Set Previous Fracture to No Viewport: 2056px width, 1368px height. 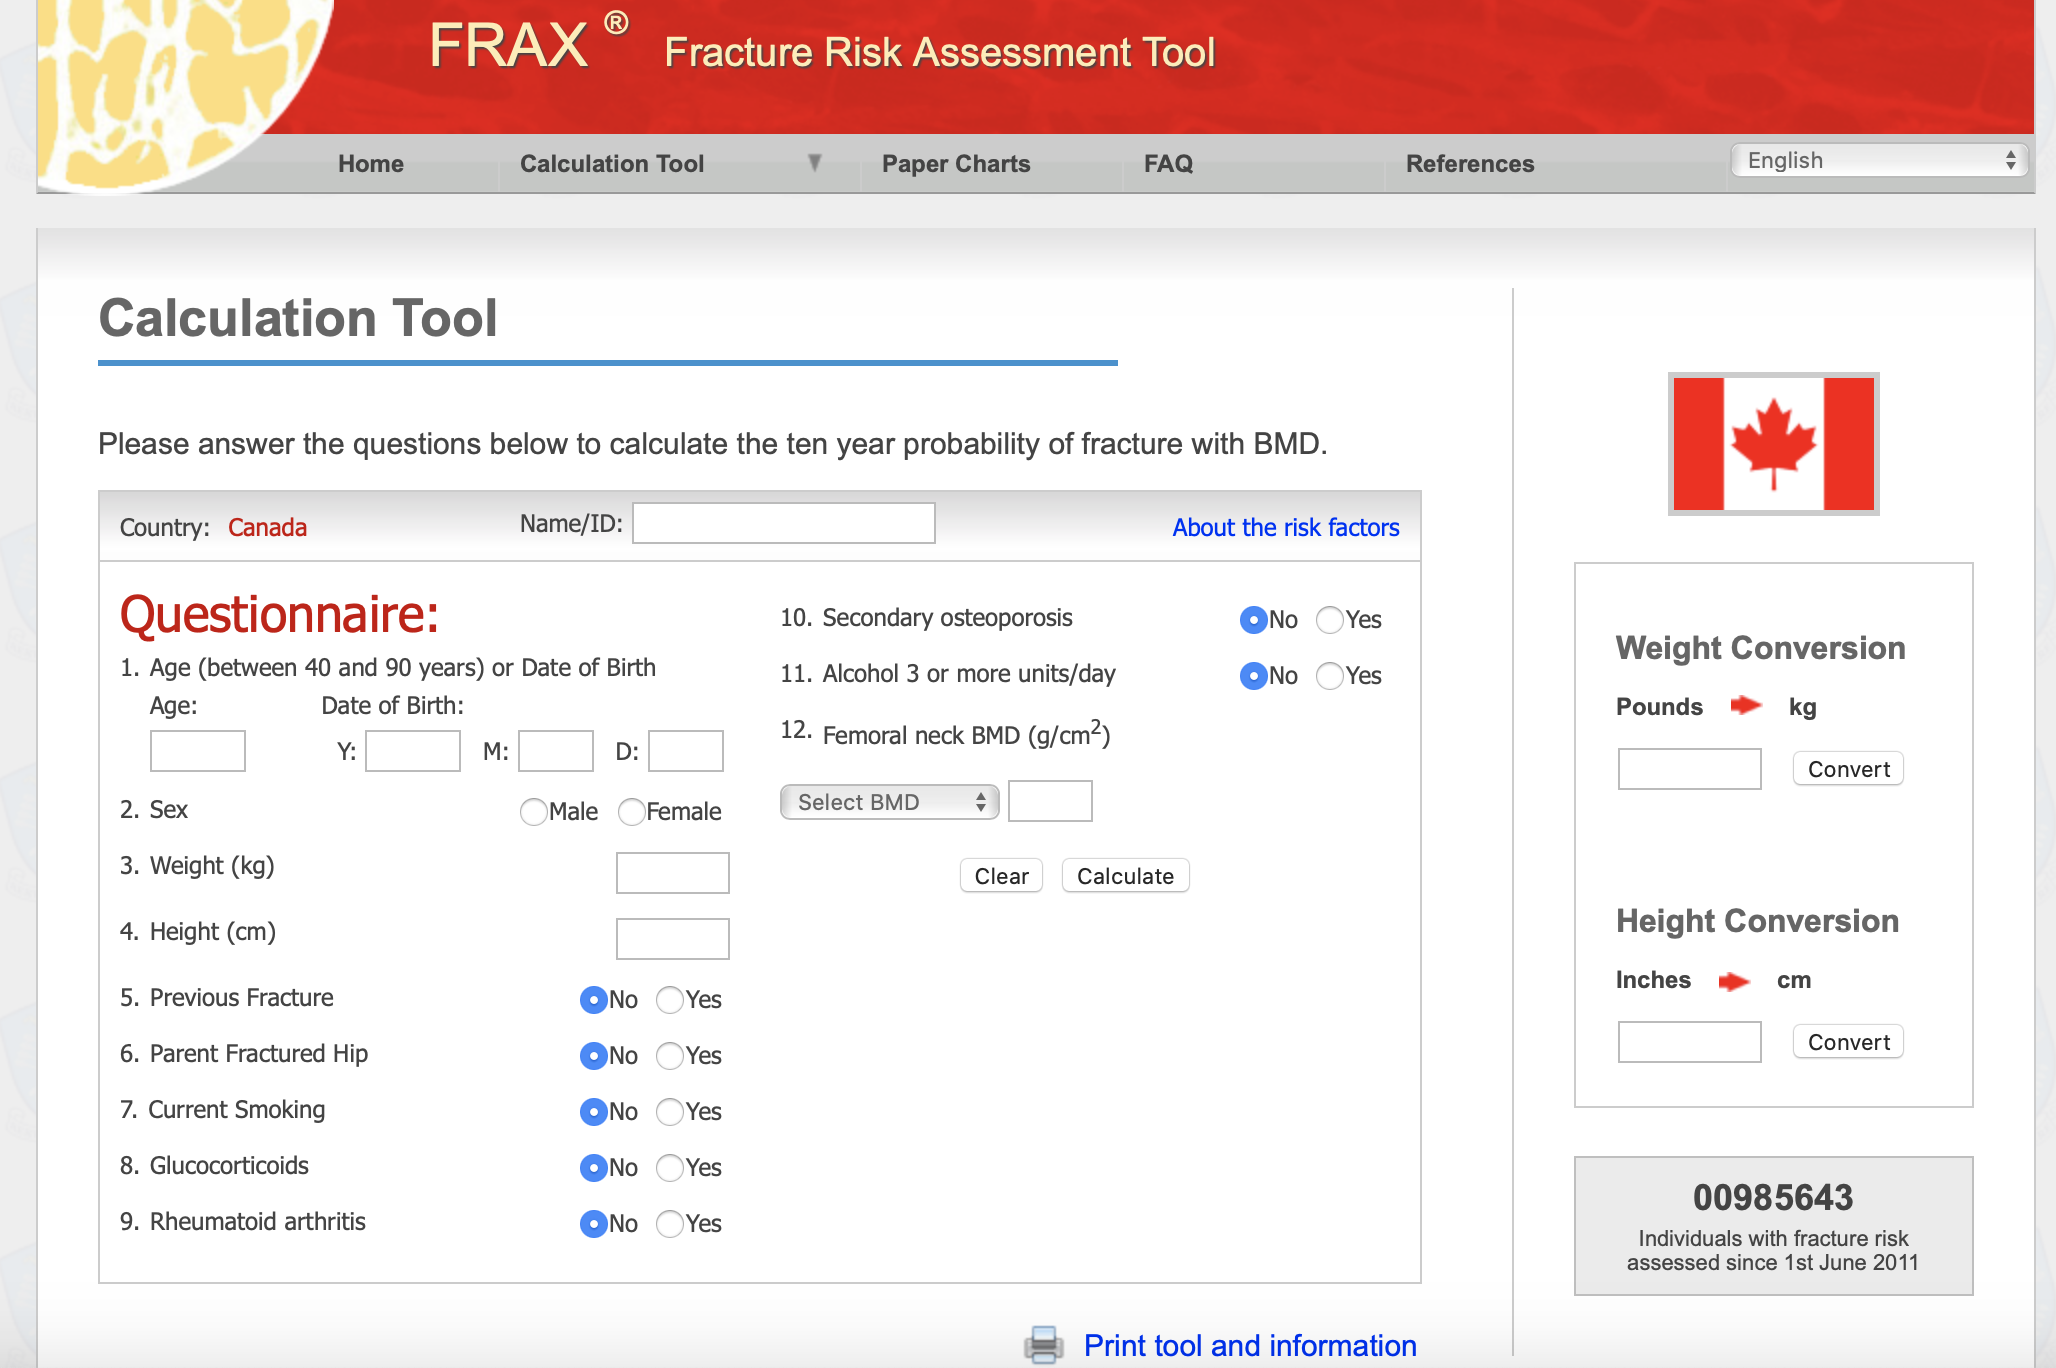(594, 1000)
